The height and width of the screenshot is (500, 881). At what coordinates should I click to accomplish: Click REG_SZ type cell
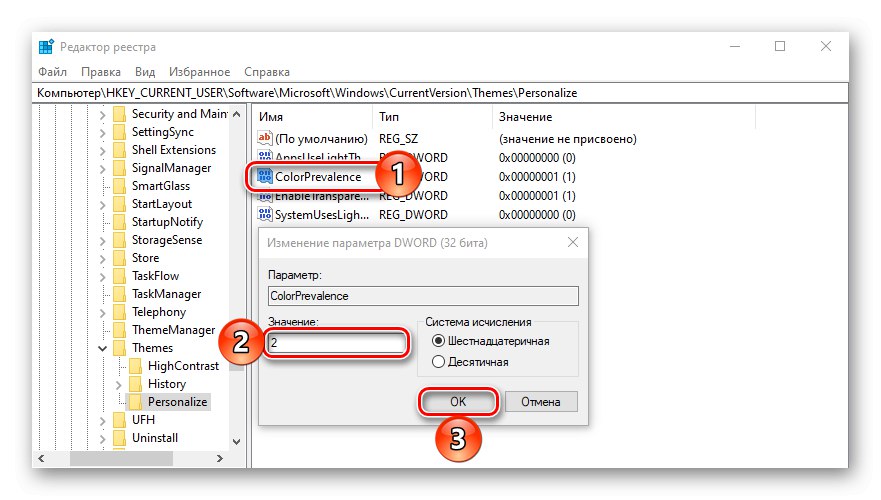point(398,139)
